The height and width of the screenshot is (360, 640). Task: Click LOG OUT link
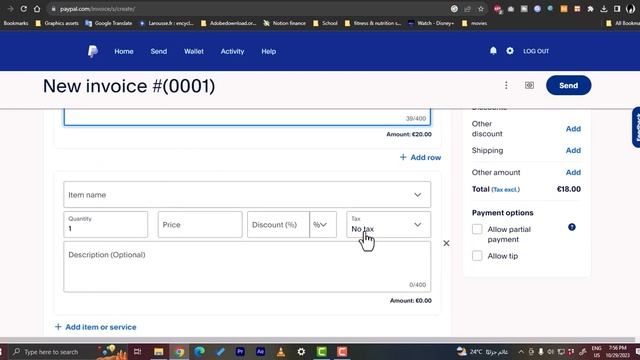coord(536,51)
